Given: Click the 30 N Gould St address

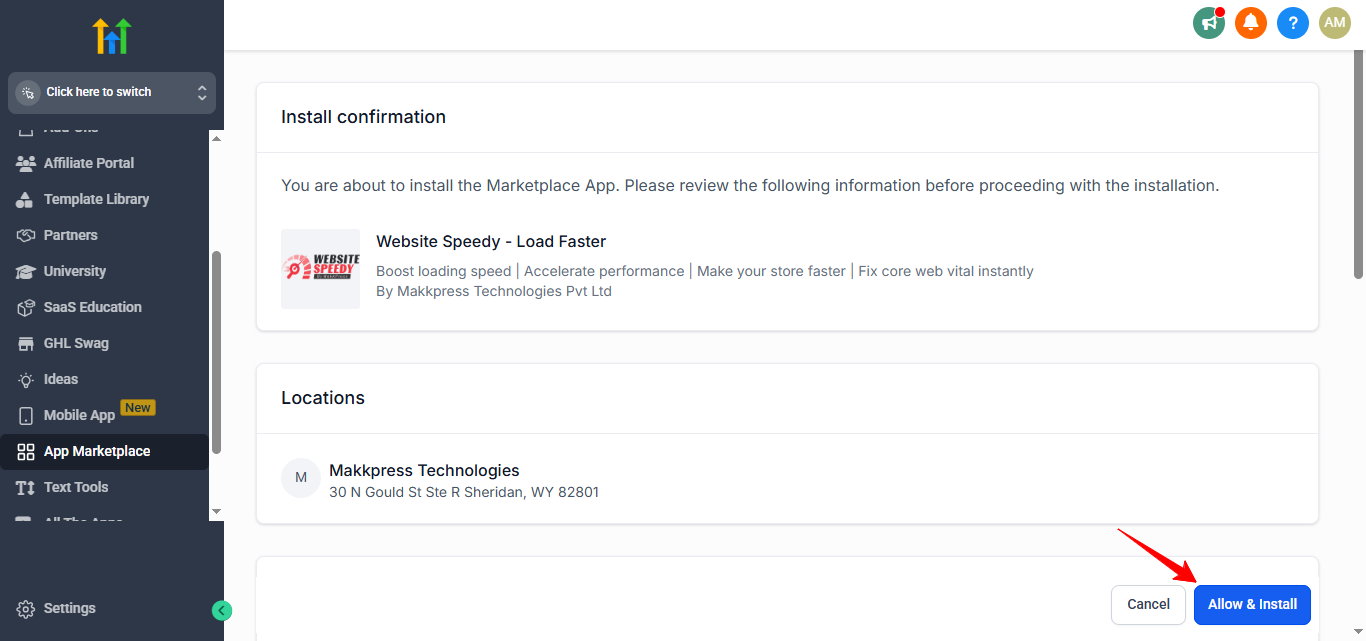Looking at the screenshot, I should point(464,492).
